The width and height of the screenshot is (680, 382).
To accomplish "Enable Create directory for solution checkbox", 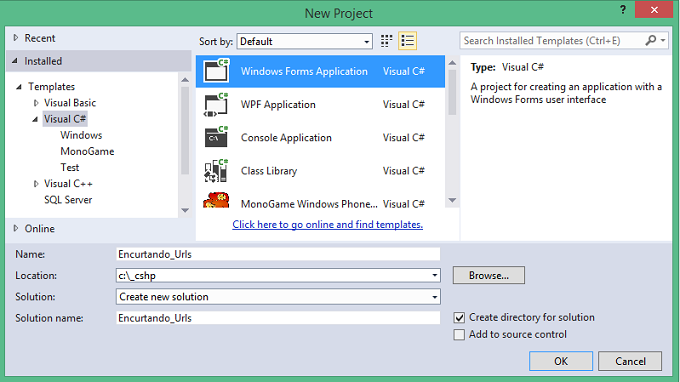I will 459,317.
